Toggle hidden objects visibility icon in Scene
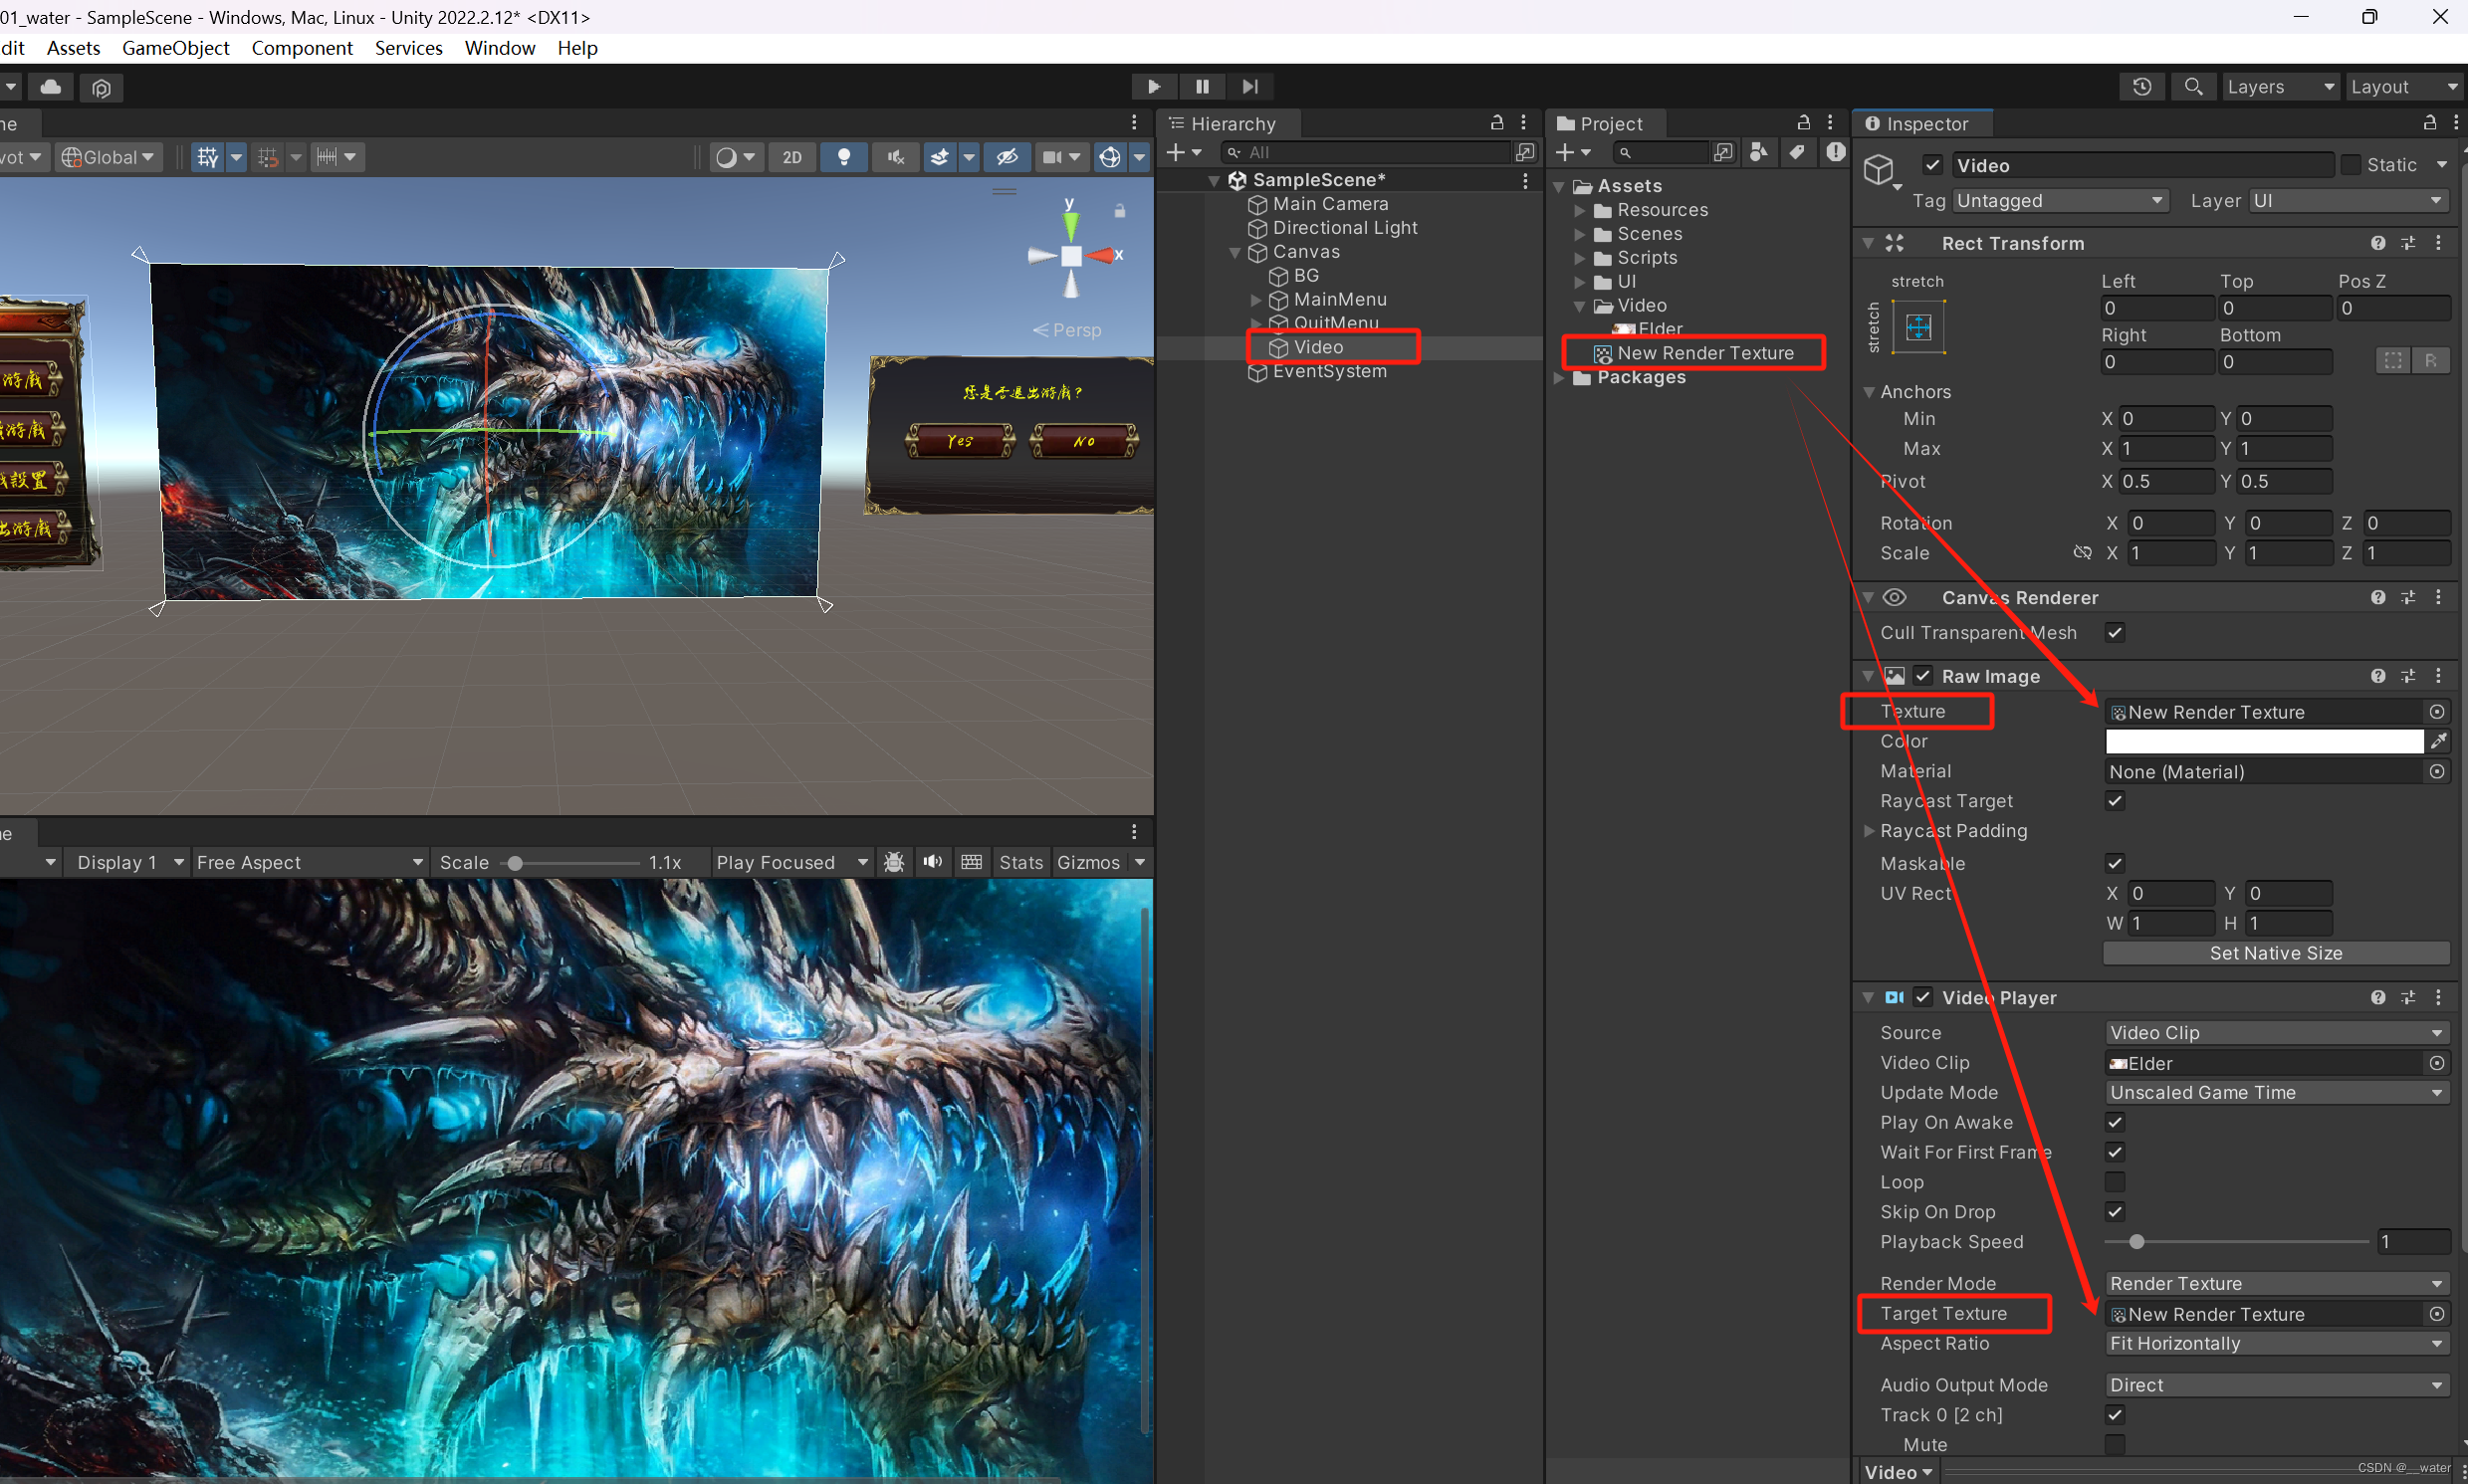 tap(1007, 157)
